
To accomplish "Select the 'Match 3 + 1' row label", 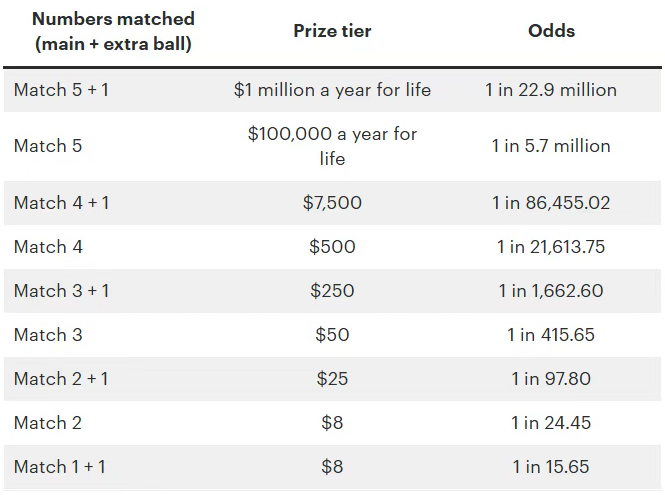I will (x=62, y=291).
